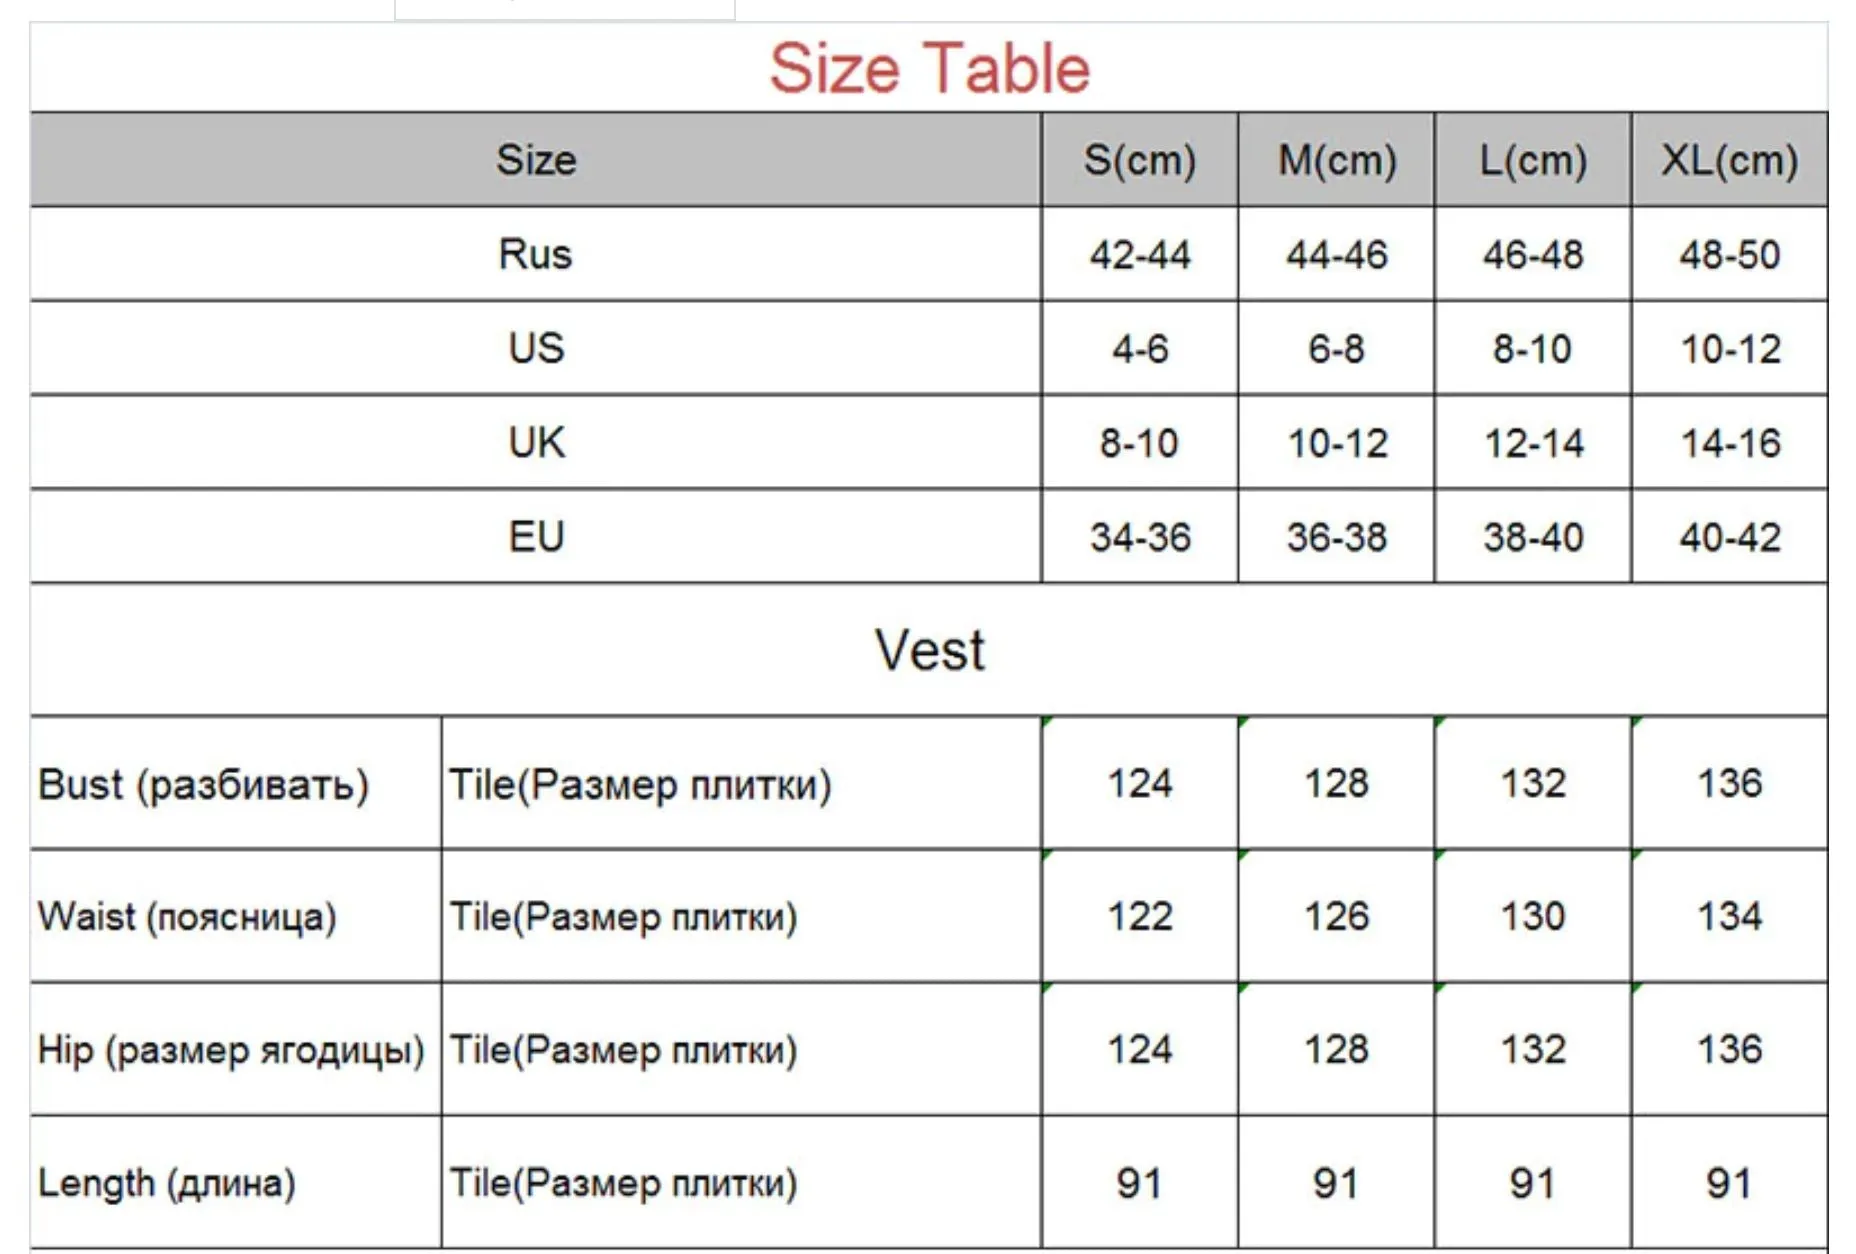Click the UK 12-14 cell
This screenshot has height=1254, width=1856.
pos(1533,442)
